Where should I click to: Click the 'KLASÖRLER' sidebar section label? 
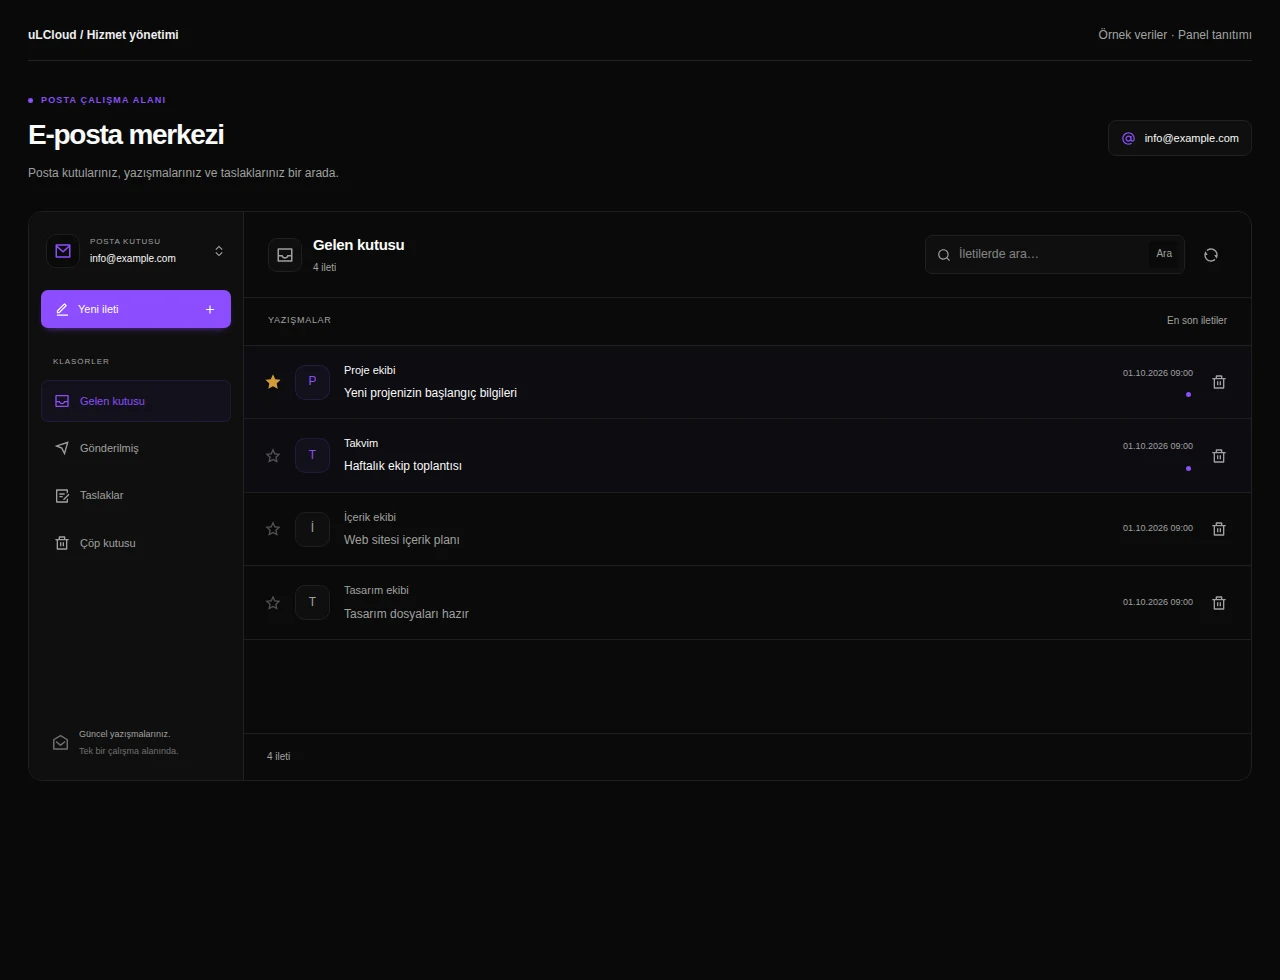tap(81, 361)
